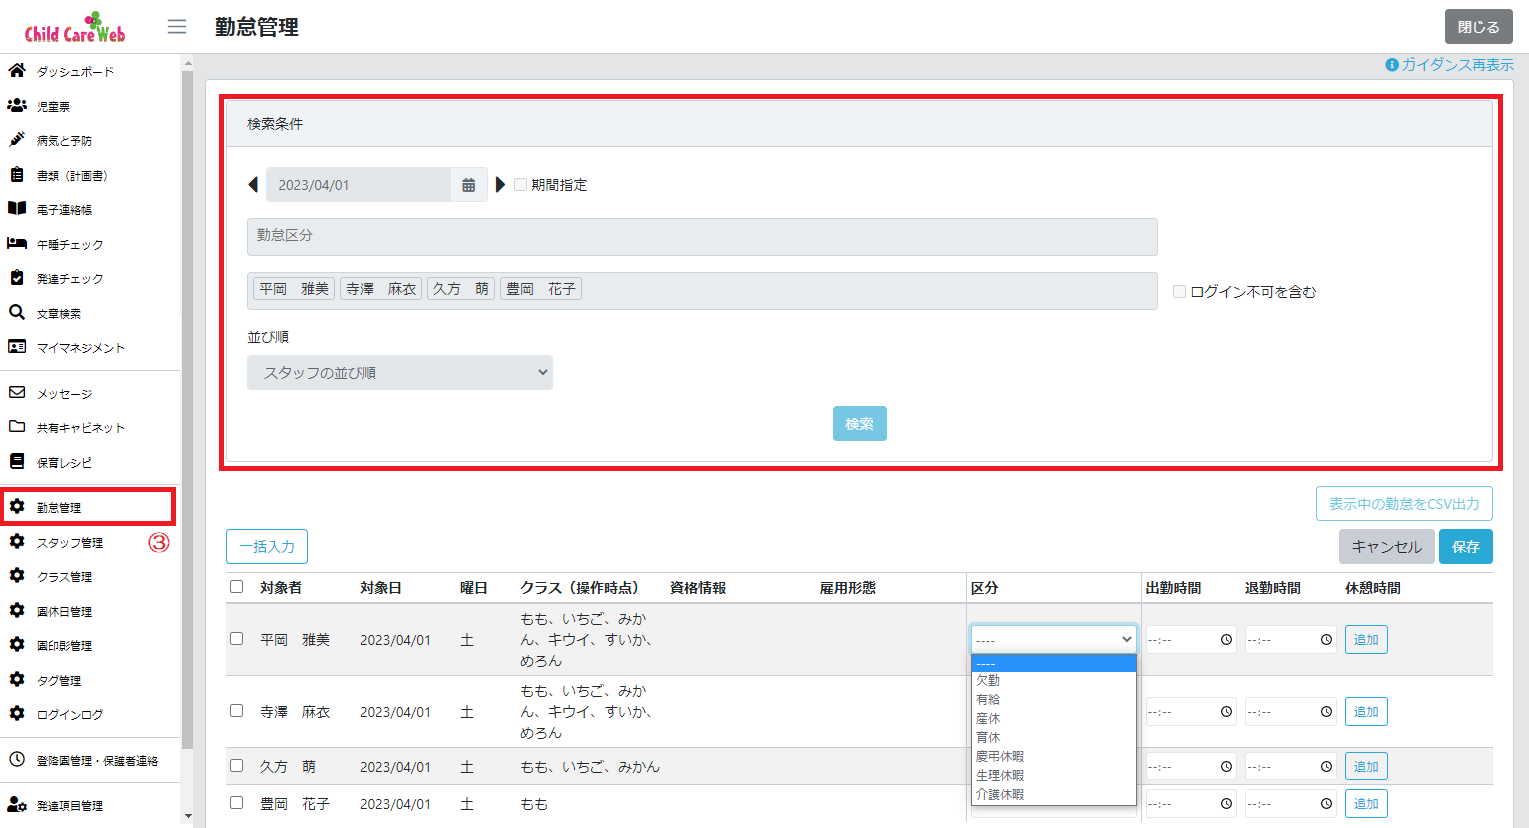
Task: Enable the ログイン不可を含む checkbox
Action: 1178,290
